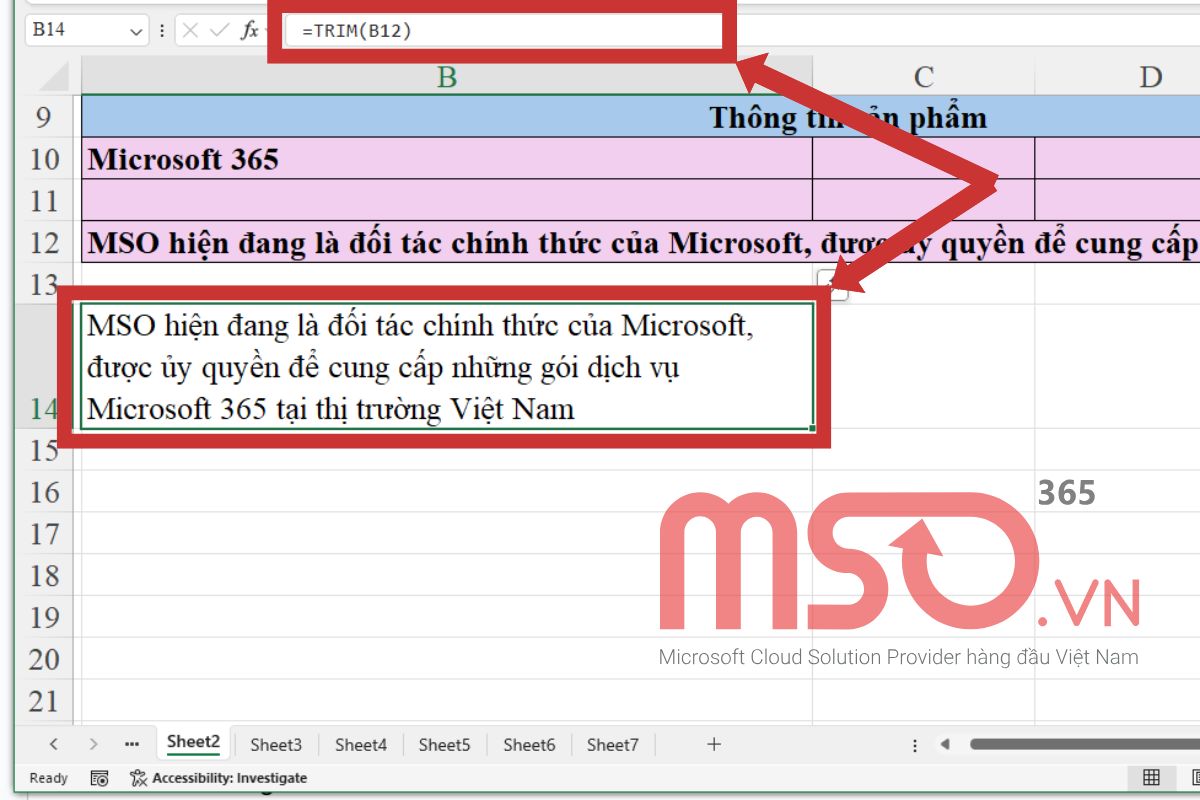Viewport: 1200px width, 800px height.
Task: Click the cell containing Microsoft 365
Action: click(x=447, y=159)
